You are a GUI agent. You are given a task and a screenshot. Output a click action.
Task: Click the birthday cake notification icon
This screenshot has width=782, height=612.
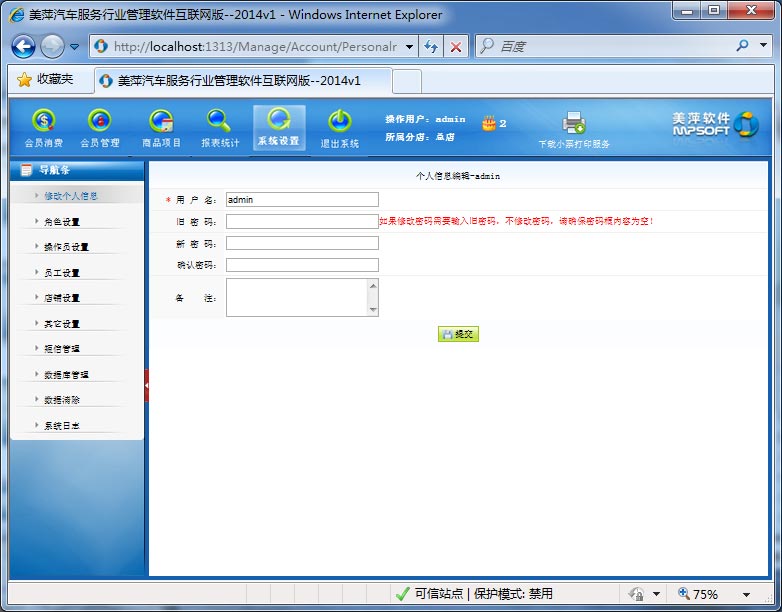488,123
